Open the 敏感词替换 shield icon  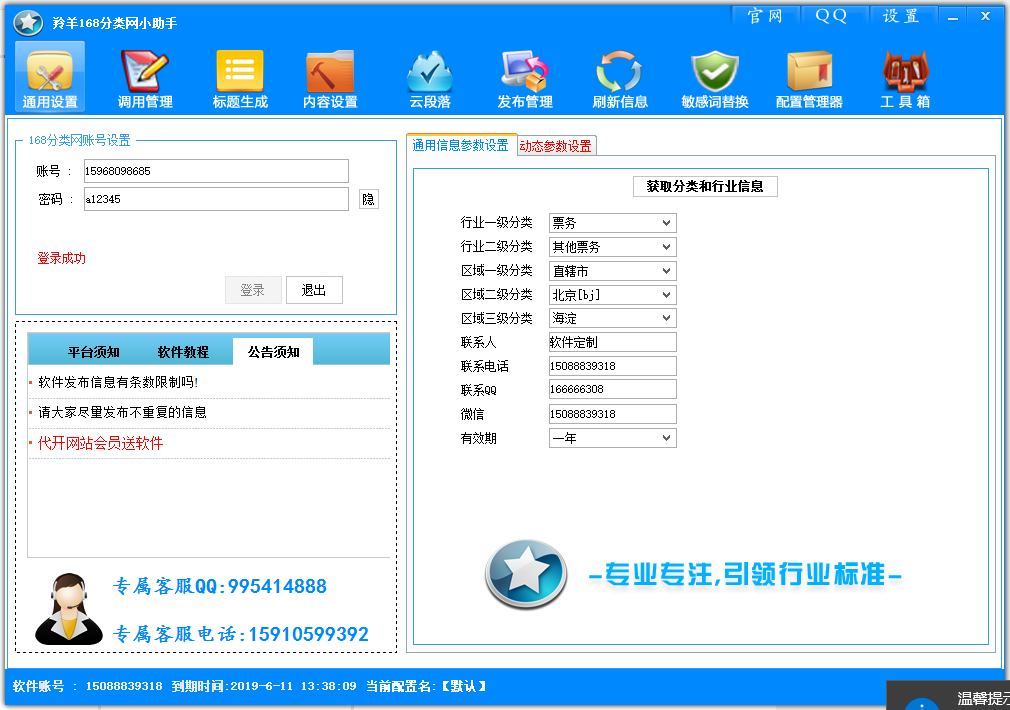pyautogui.click(x=714, y=79)
